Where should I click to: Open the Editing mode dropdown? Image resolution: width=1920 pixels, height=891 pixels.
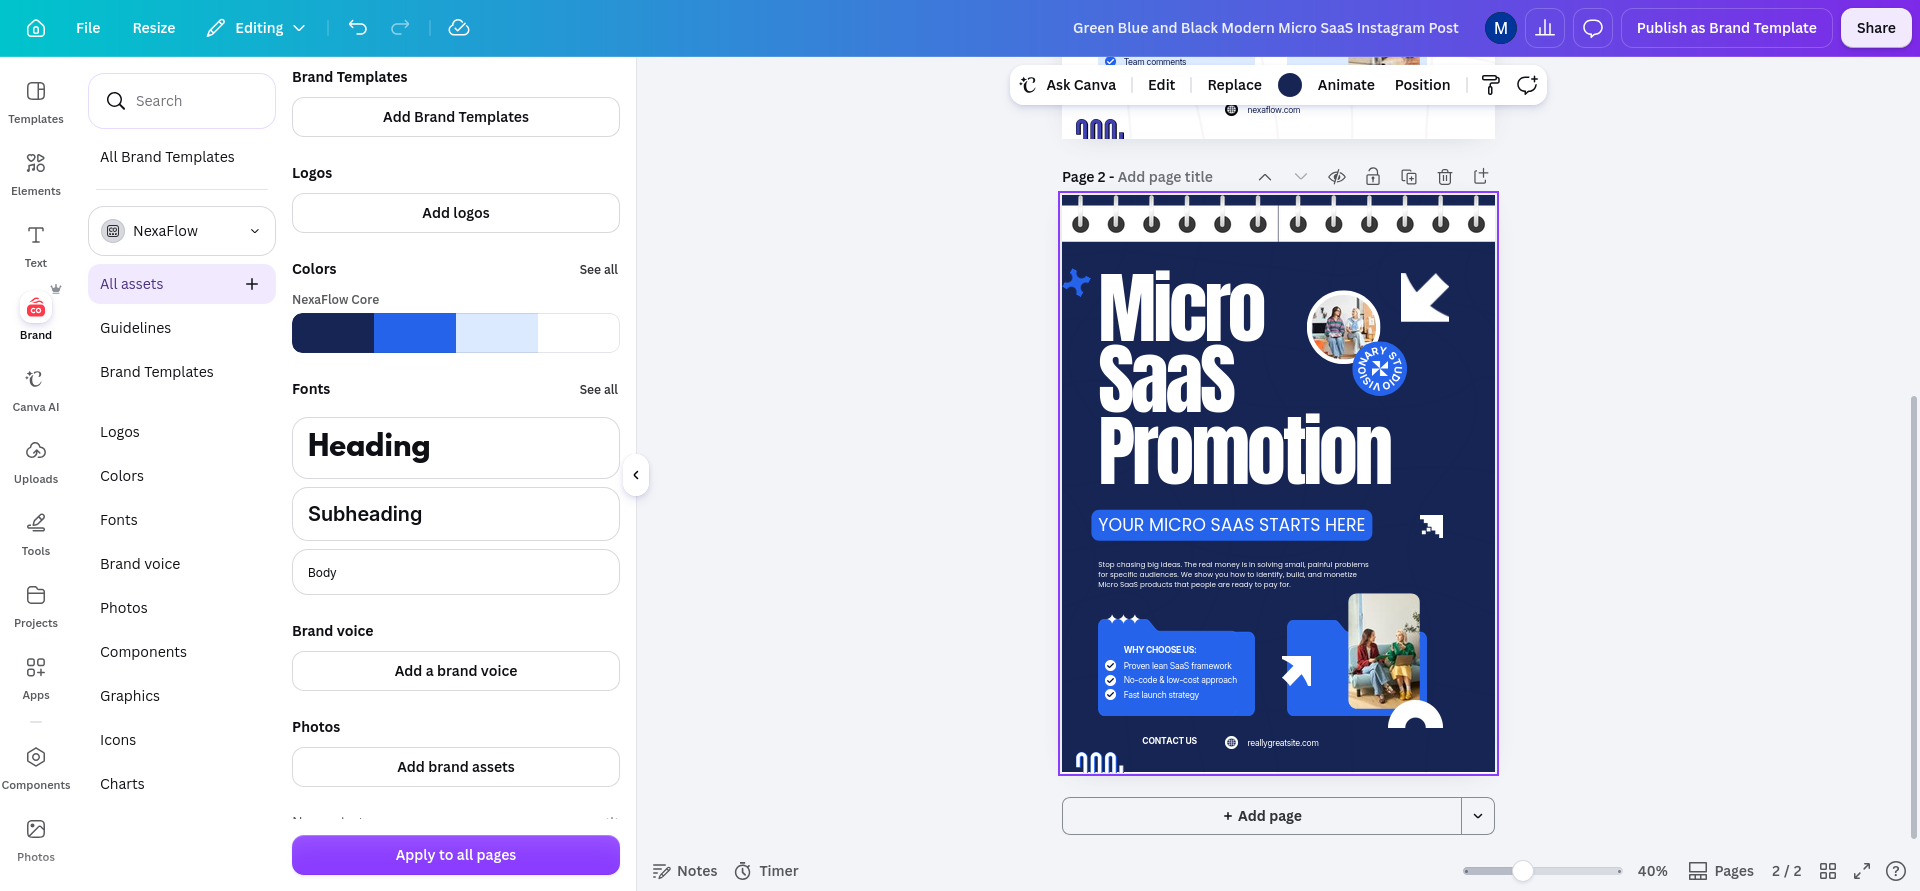[x=256, y=28]
